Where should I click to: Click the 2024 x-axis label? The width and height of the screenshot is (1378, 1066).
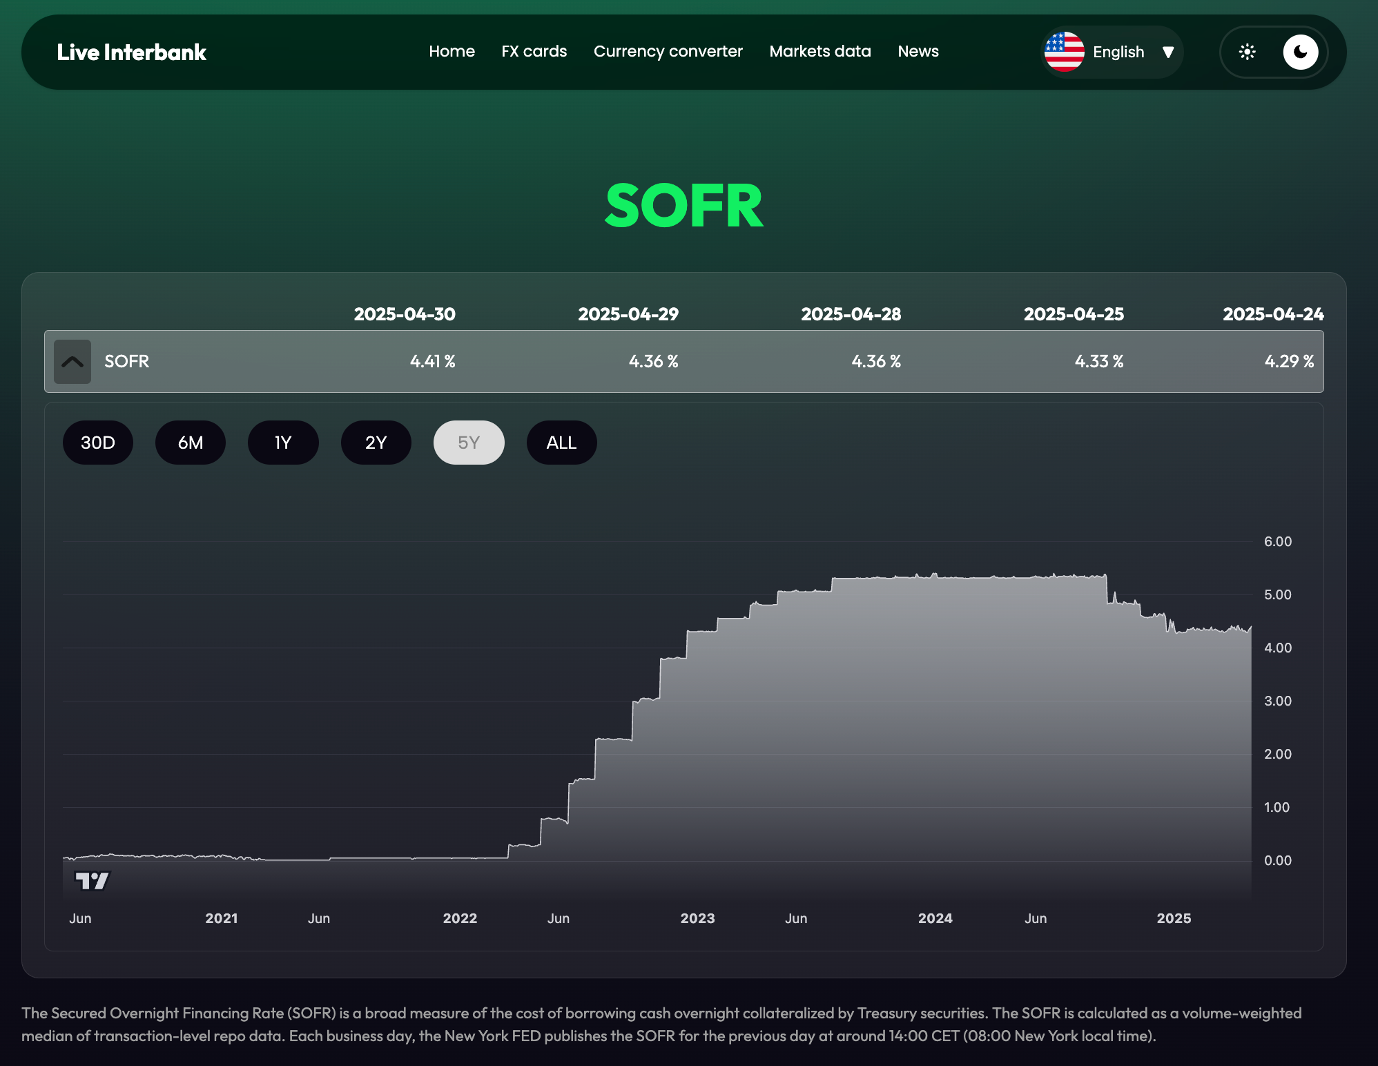(x=936, y=919)
